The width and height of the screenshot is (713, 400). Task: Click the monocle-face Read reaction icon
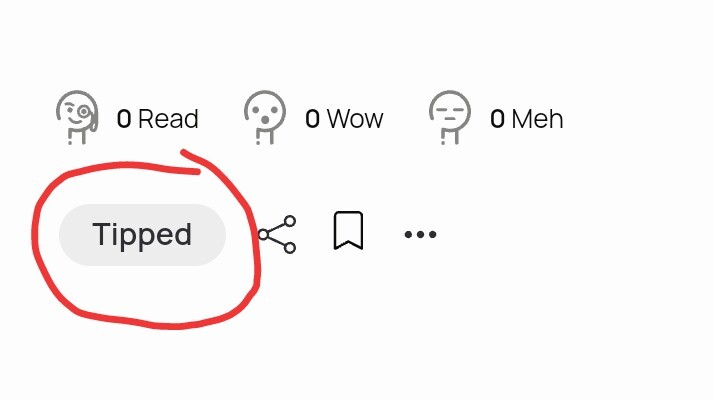click(x=77, y=117)
